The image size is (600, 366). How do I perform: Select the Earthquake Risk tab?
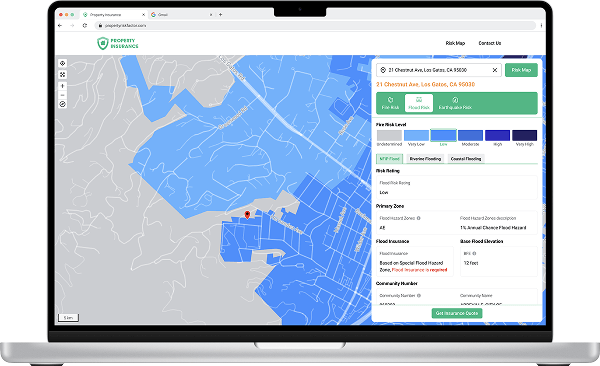[x=455, y=103]
